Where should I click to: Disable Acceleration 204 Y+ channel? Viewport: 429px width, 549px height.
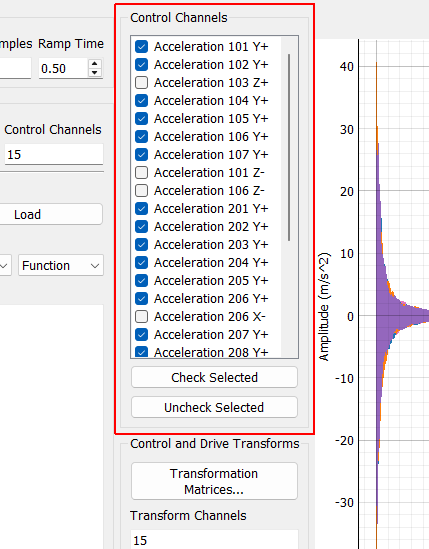(x=141, y=263)
